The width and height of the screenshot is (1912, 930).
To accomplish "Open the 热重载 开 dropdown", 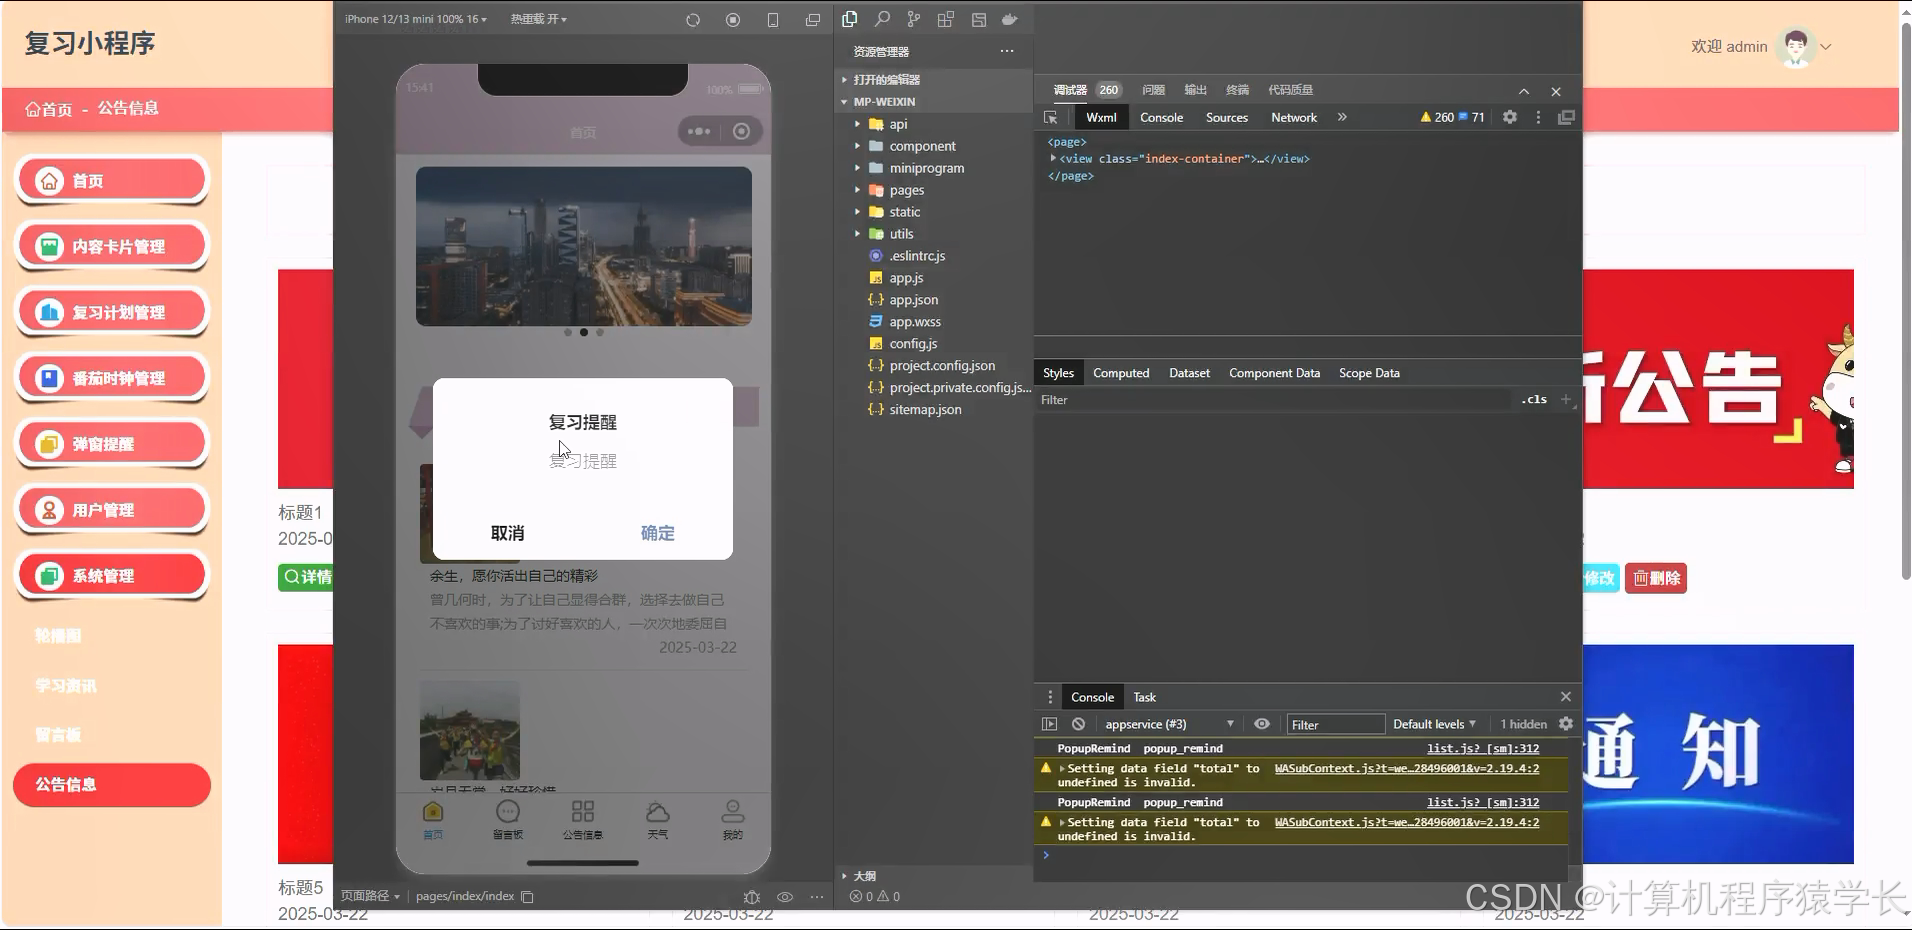I will click(538, 19).
